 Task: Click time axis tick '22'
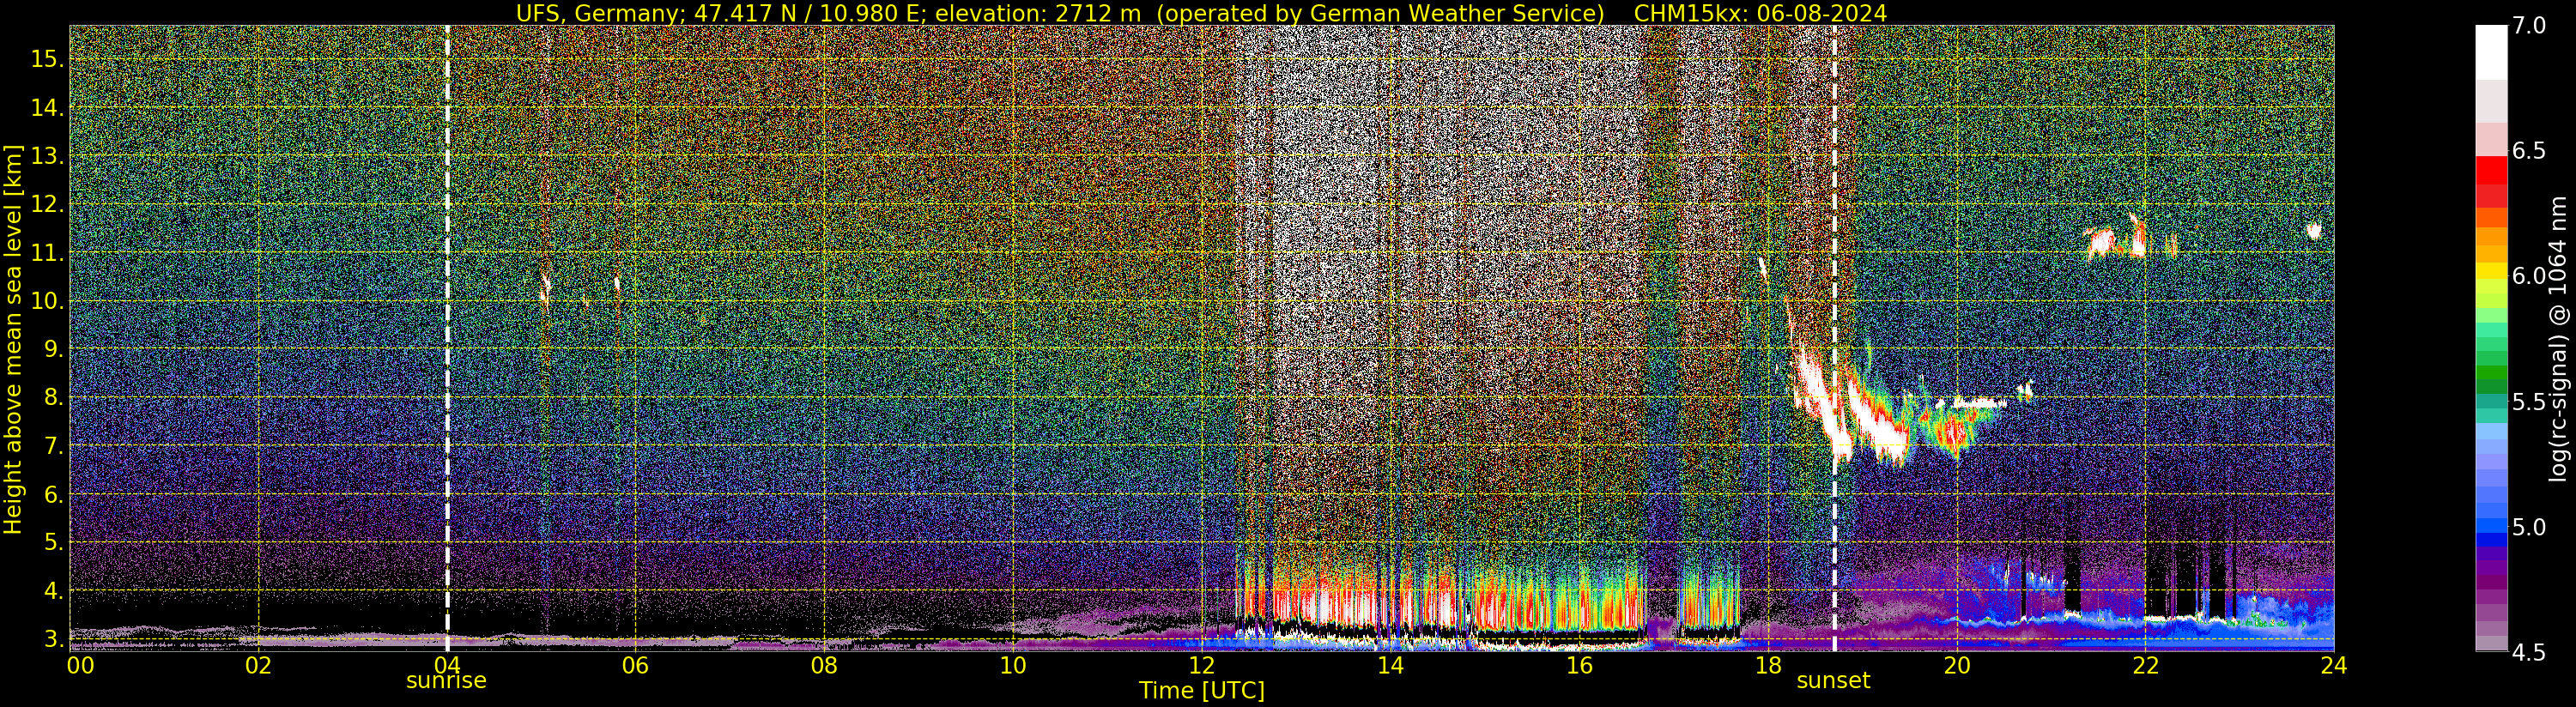(2145, 665)
